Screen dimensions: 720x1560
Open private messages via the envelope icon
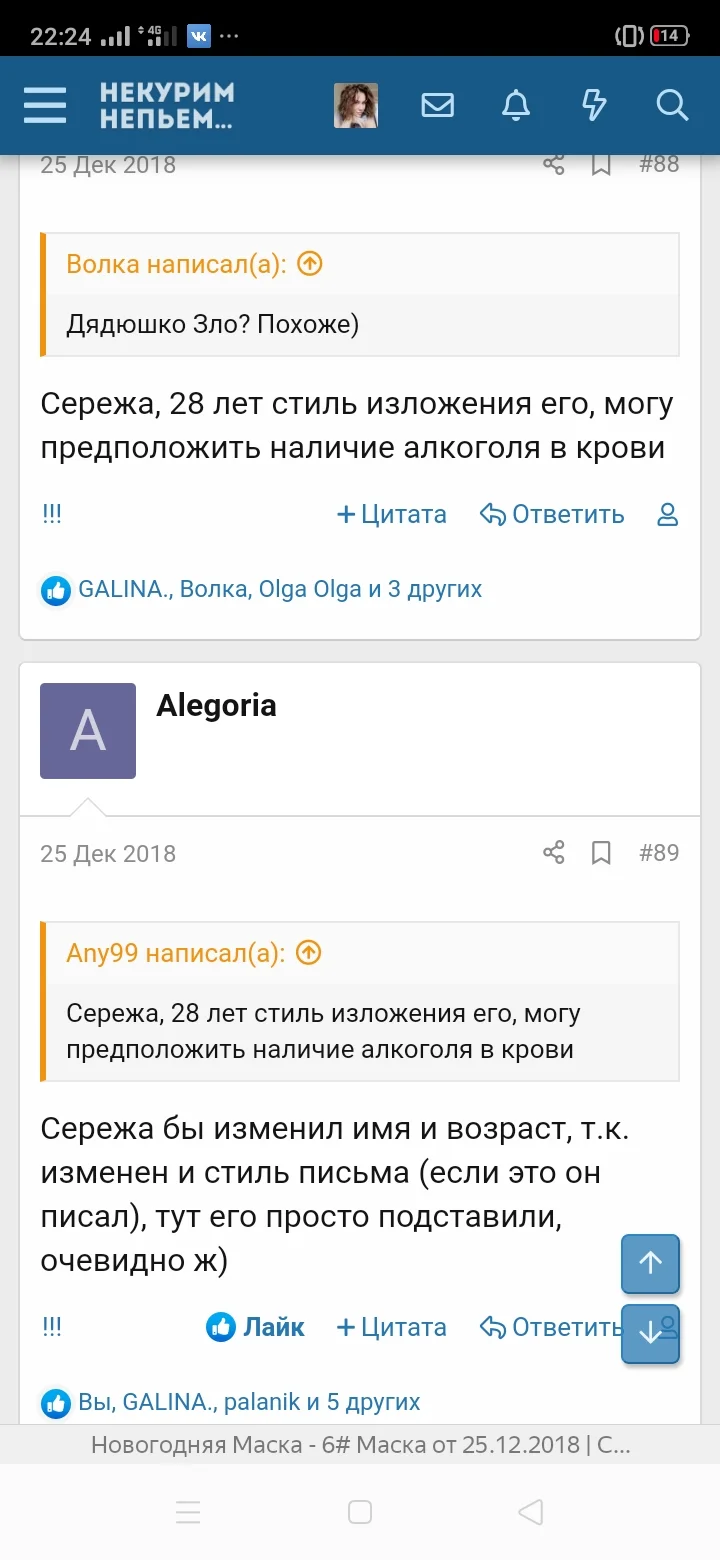pos(437,105)
